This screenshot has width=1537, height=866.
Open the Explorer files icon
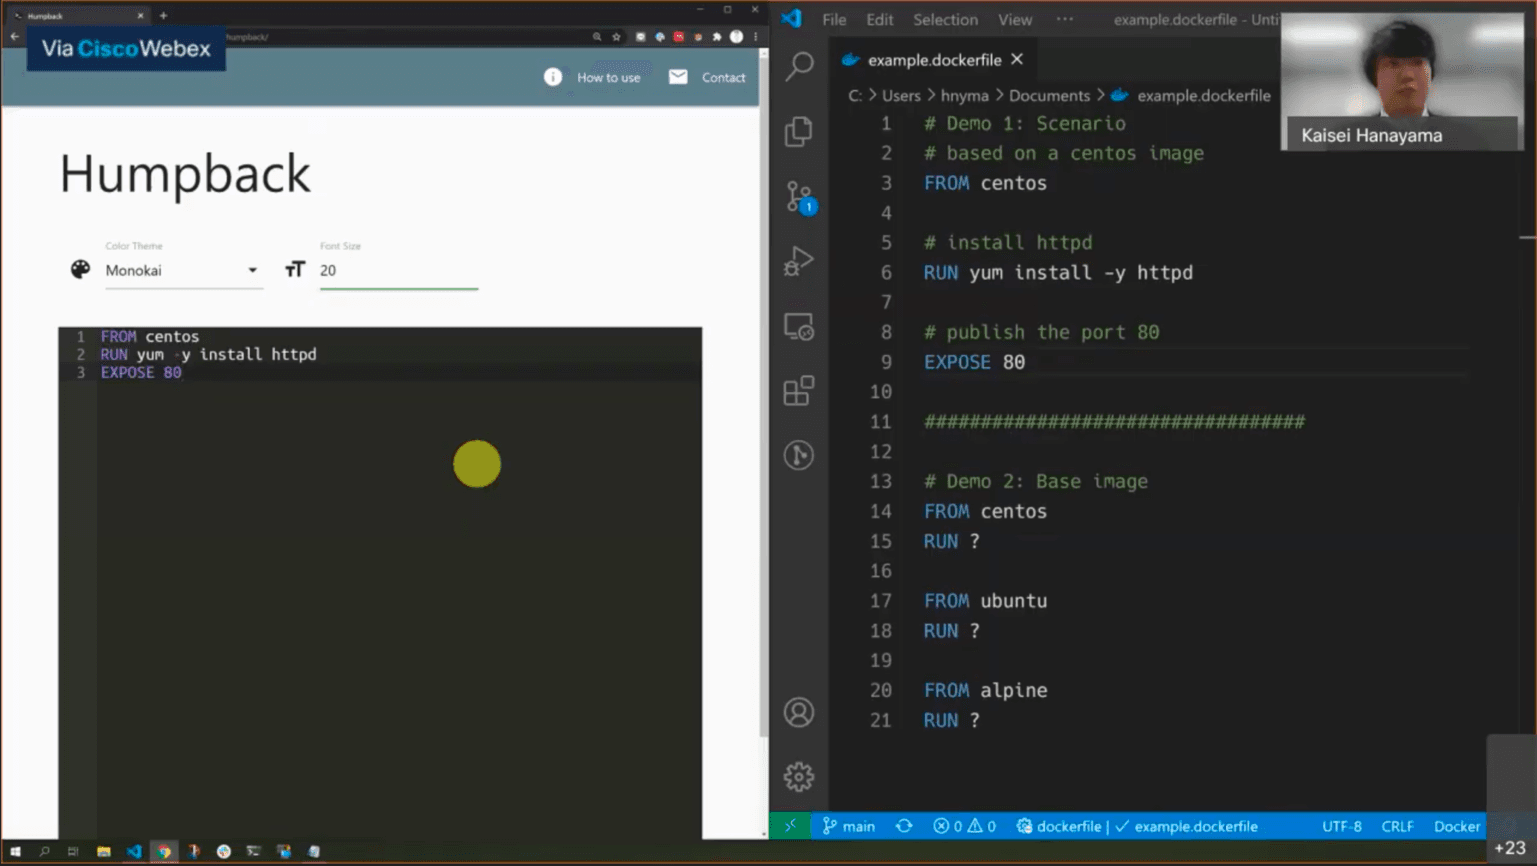(x=799, y=131)
